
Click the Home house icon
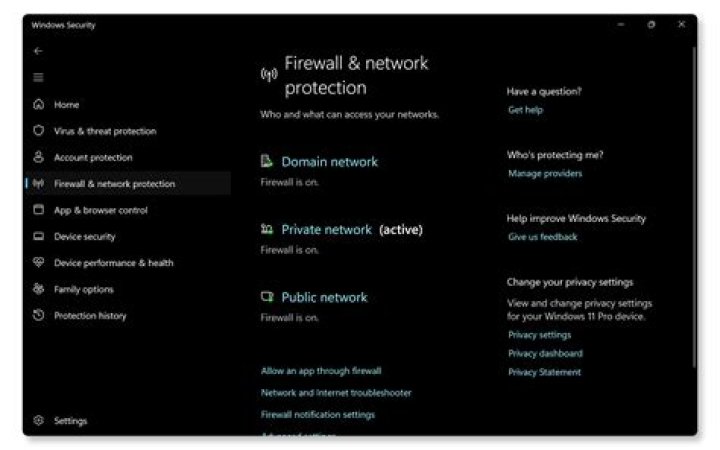coord(38,104)
